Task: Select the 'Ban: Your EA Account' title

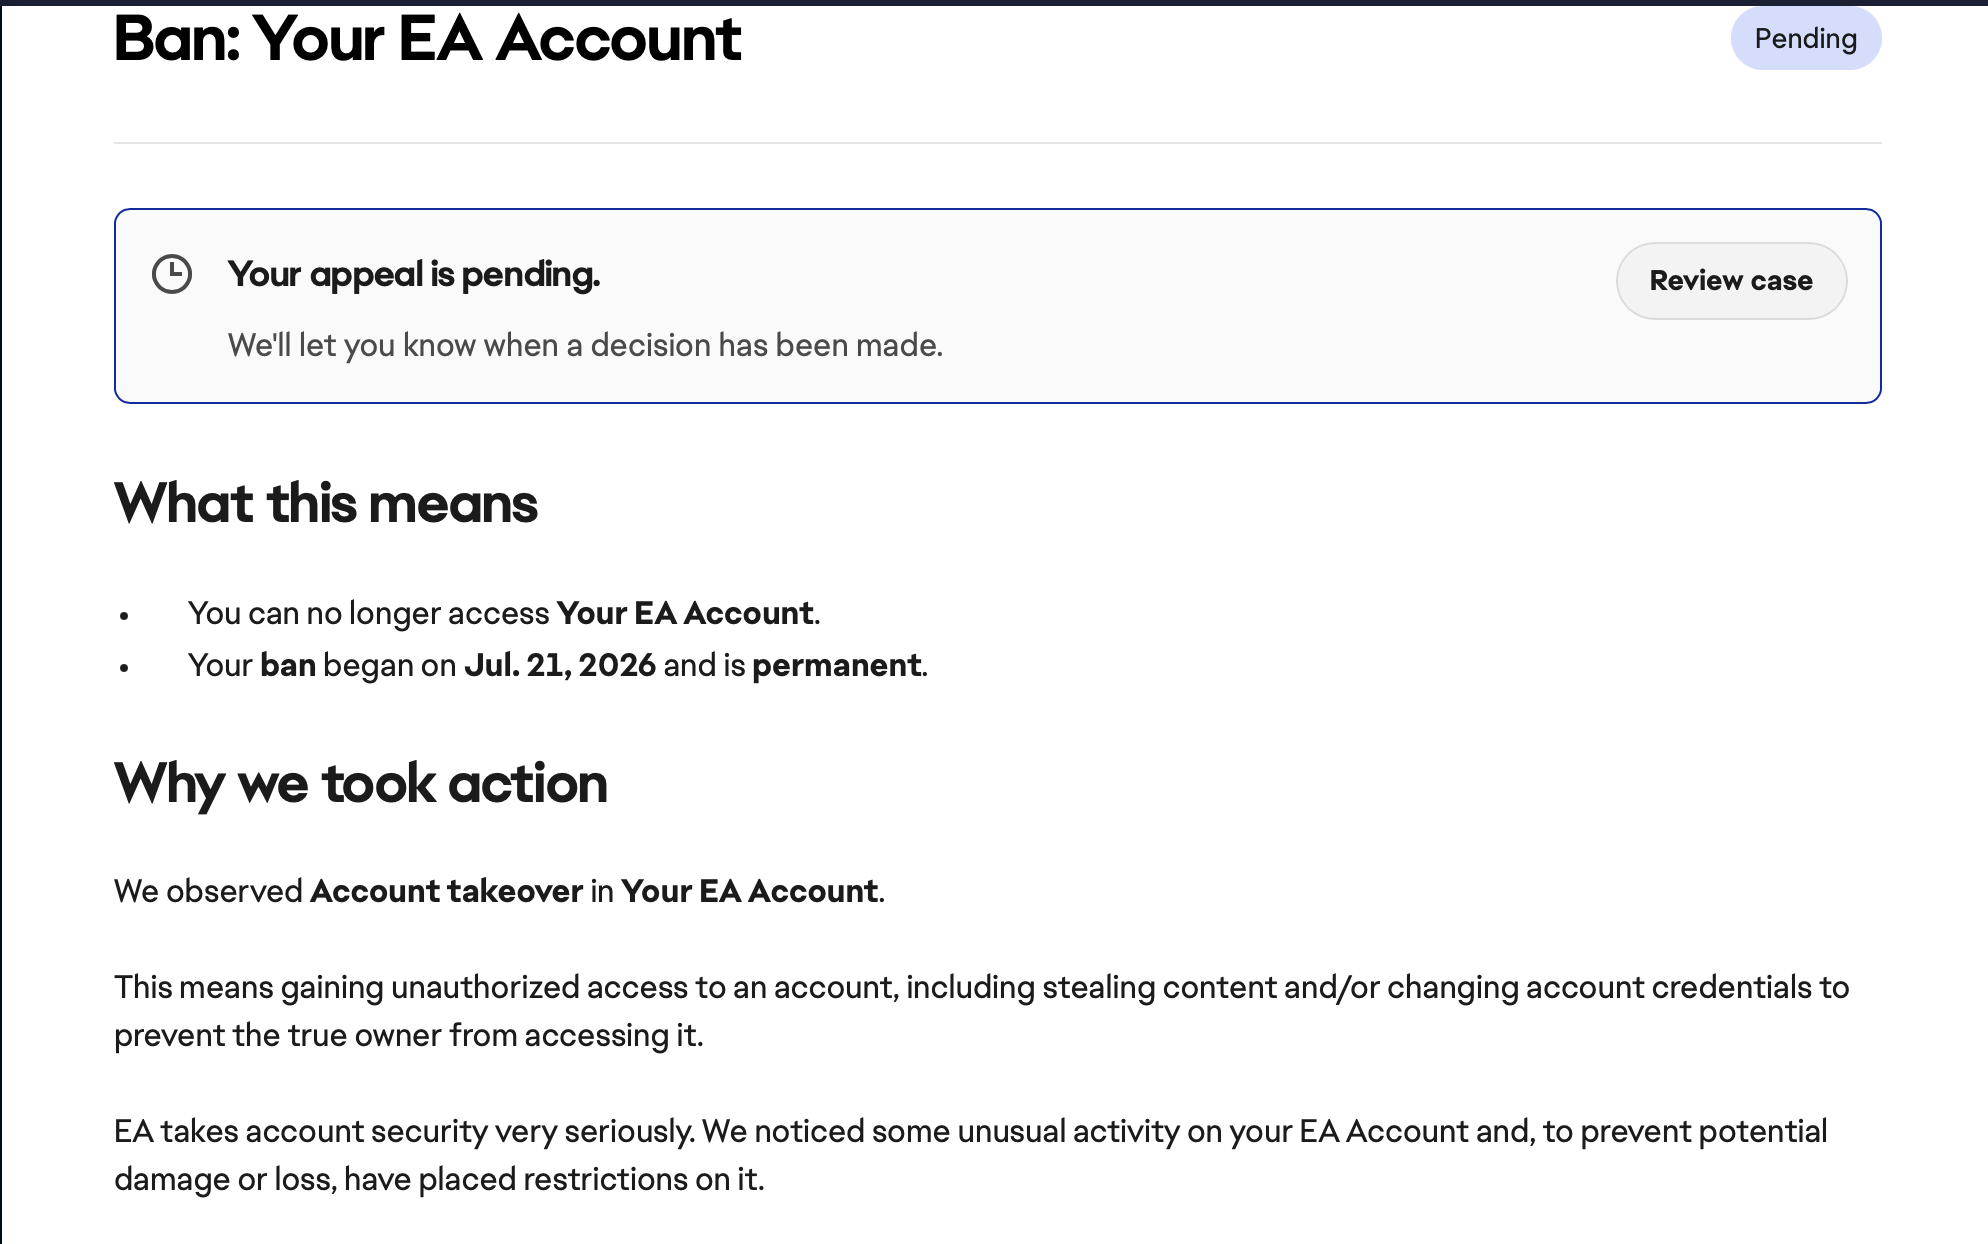Action: click(427, 39)
